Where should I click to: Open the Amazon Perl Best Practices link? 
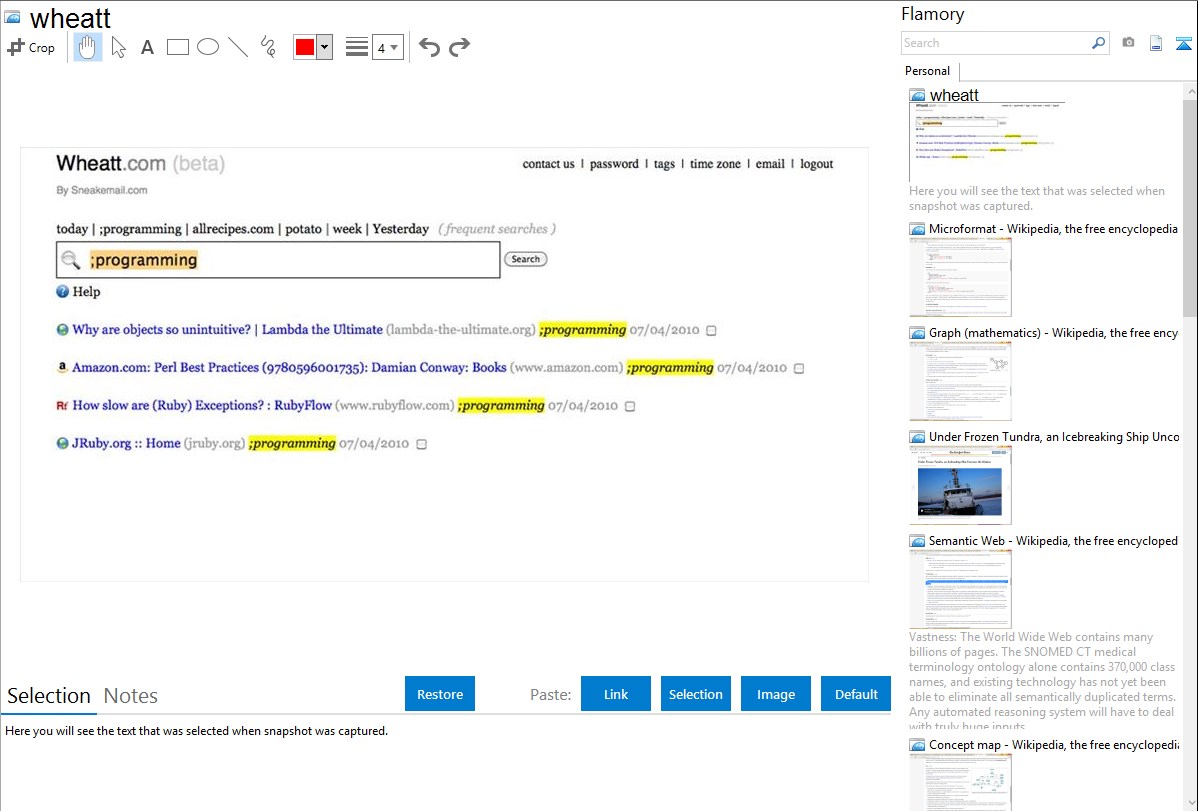coord(289,367)
